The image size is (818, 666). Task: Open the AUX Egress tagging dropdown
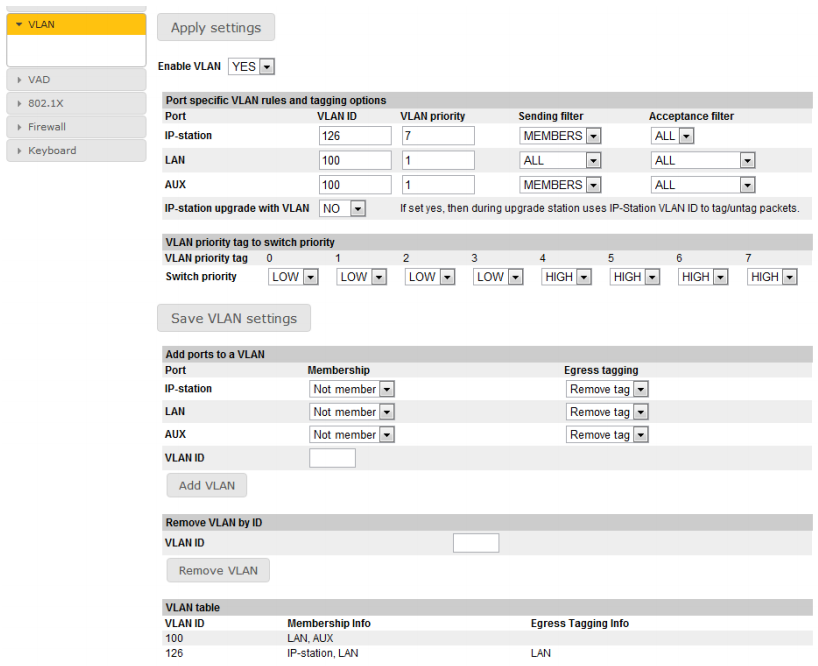pyautogui.click(x=607, y=435)
